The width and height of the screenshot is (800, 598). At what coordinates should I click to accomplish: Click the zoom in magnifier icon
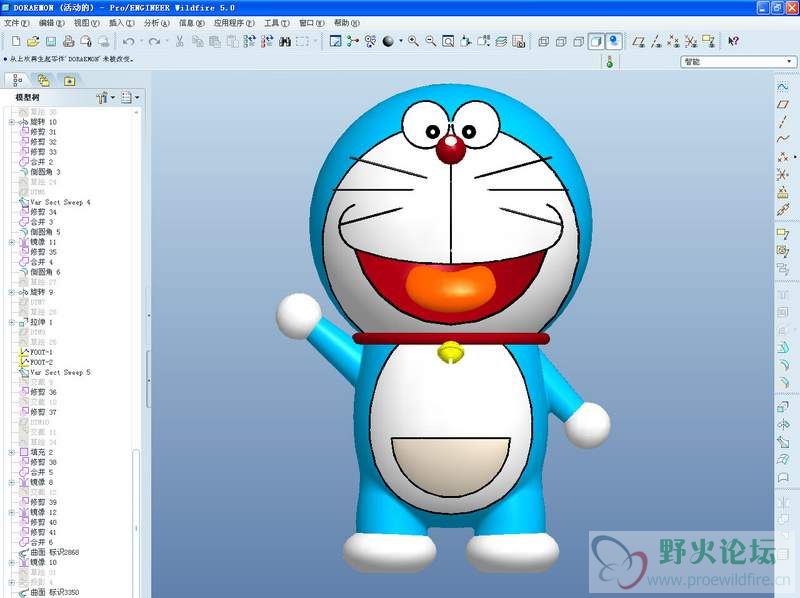click(x=413, y=41)
